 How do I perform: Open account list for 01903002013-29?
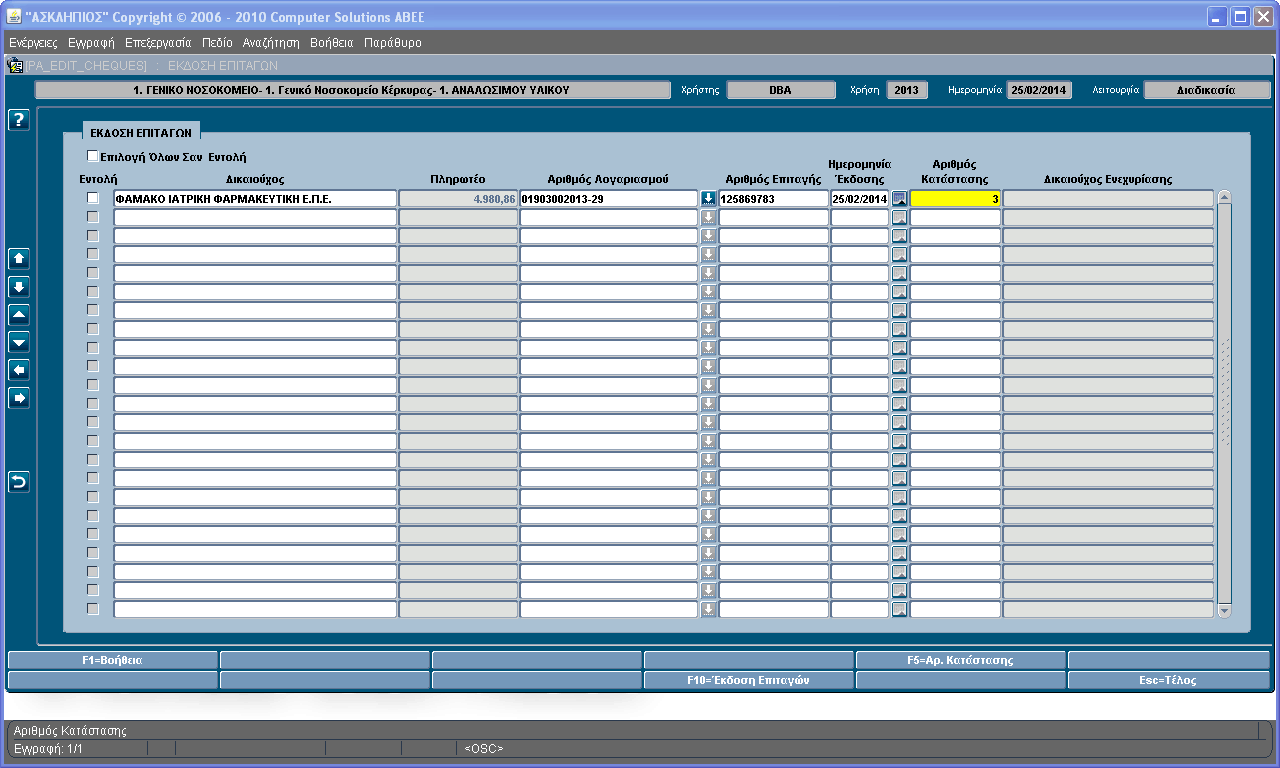709,198
